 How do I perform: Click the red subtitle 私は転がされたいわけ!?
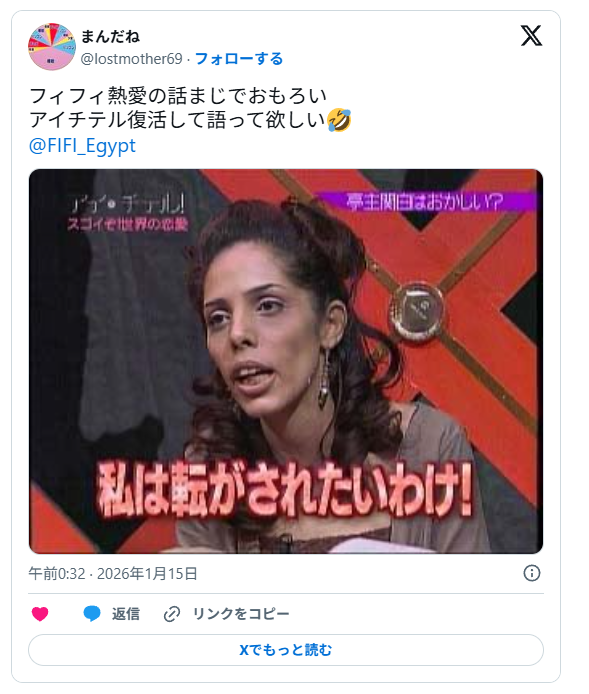(x=286, y=490)
